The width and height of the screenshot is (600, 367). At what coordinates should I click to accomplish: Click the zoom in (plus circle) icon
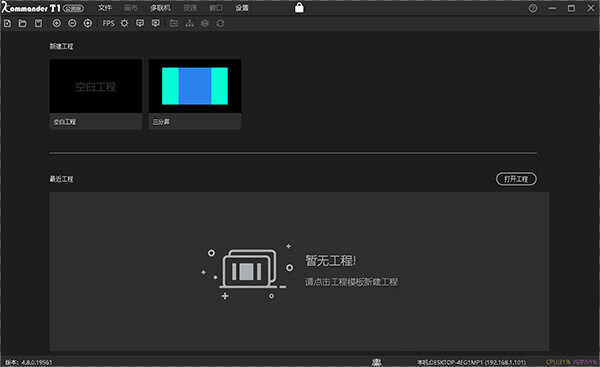pyautogui.click(x=57, y=23)
